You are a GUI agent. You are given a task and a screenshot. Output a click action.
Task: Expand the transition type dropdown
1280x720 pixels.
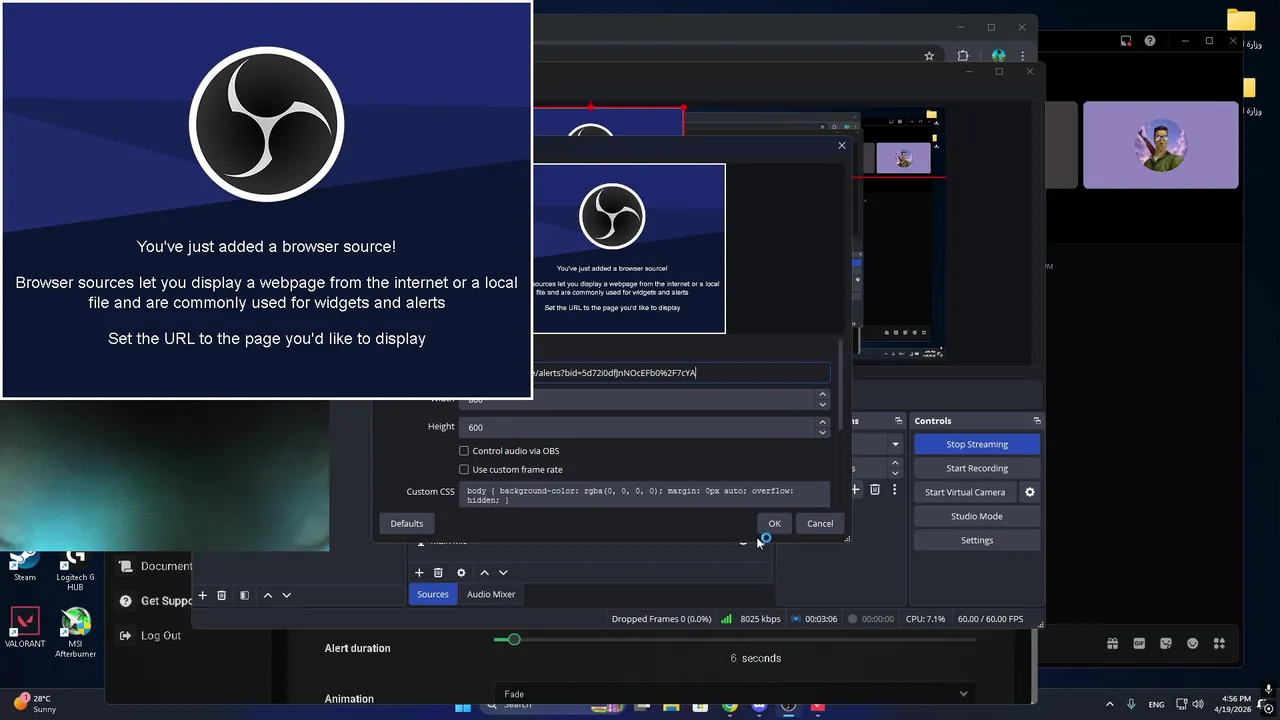pos(895,444)
